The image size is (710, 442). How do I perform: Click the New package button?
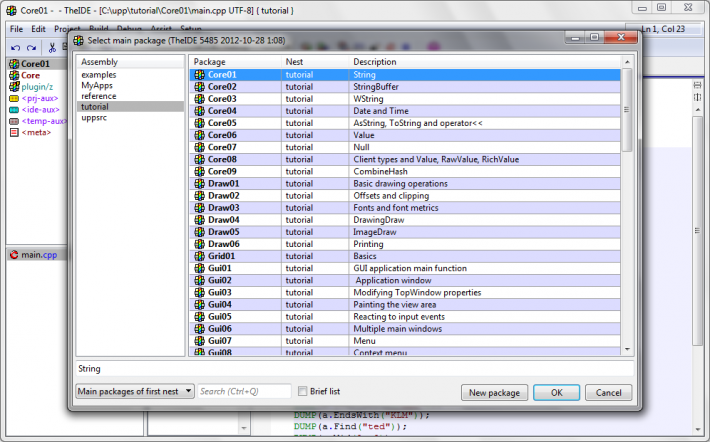click(494, 393)
